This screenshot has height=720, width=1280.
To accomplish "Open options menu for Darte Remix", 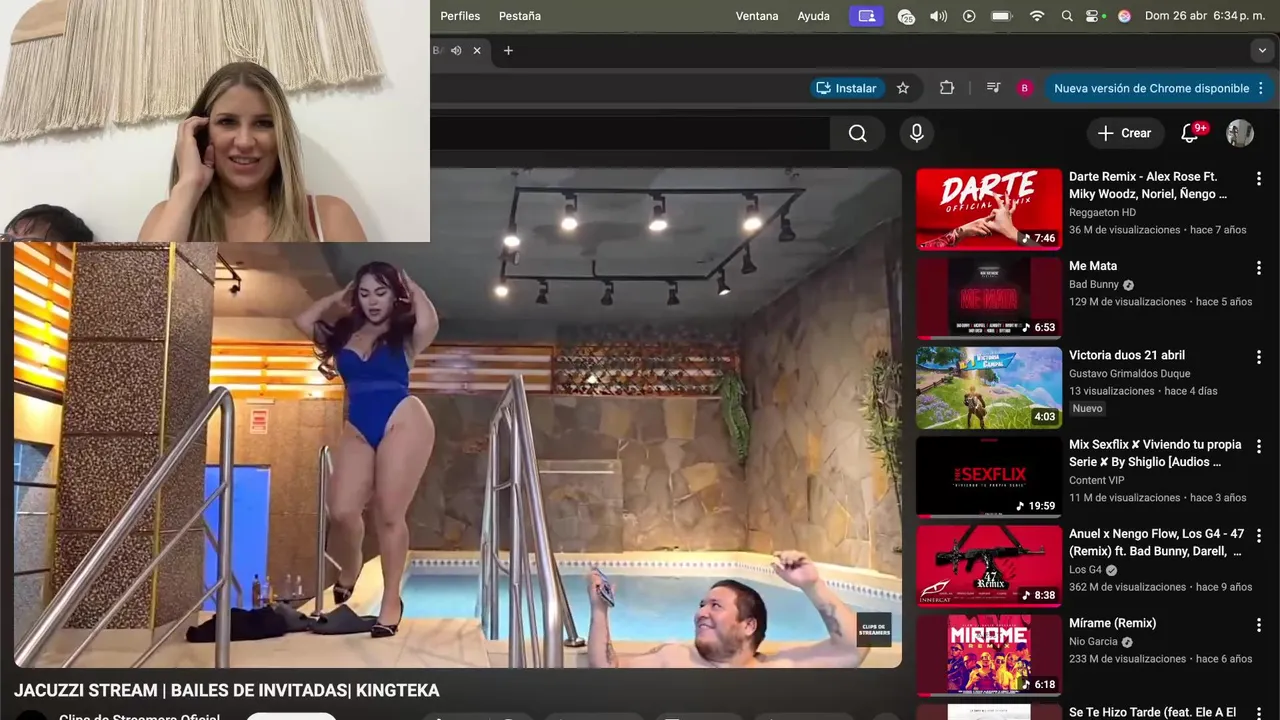I will 1259,178.
